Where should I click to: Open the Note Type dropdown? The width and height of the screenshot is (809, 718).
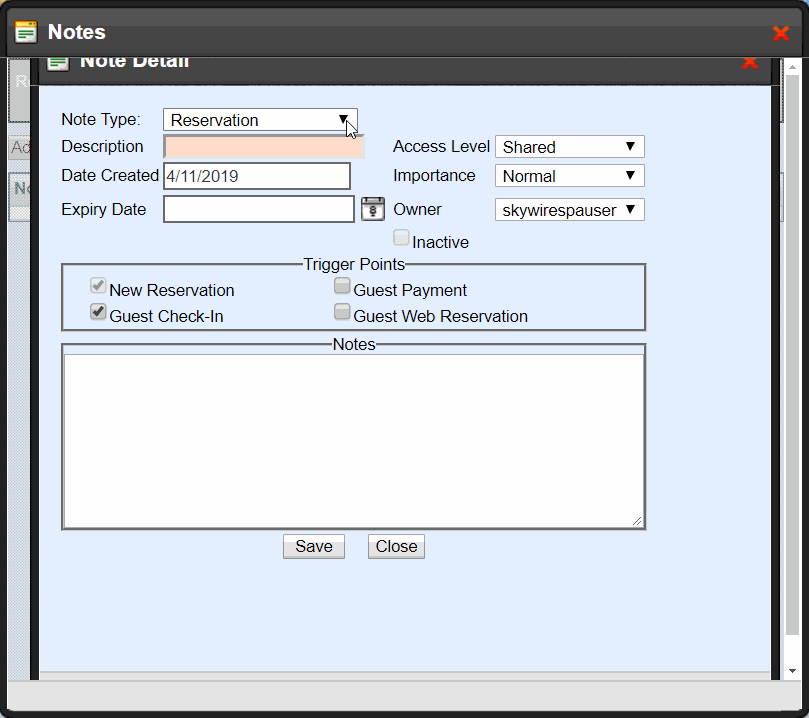pyautogui.click(x=260, y=120)
